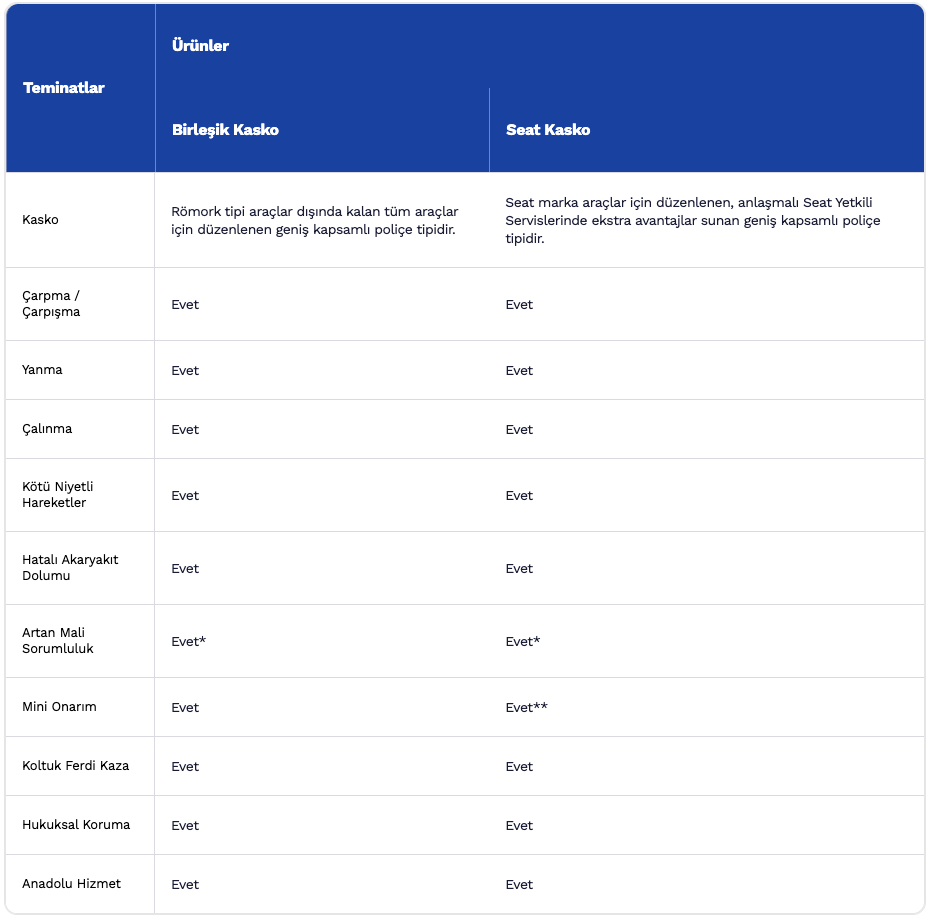Click the Artan Mali Sorumluluk label
Viewport: 931px width, 920px height.
(58, 641)
